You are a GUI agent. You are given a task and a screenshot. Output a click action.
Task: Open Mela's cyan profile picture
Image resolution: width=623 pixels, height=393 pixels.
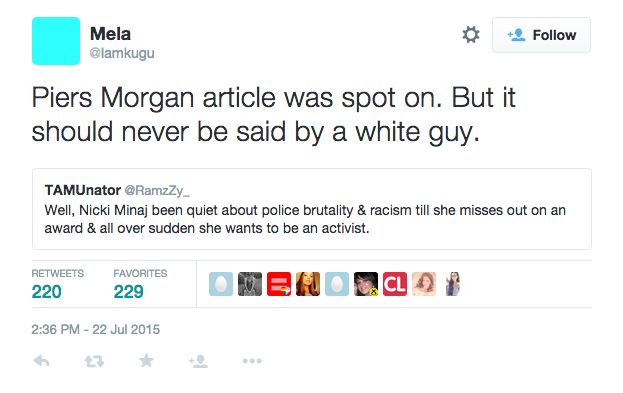56,41
